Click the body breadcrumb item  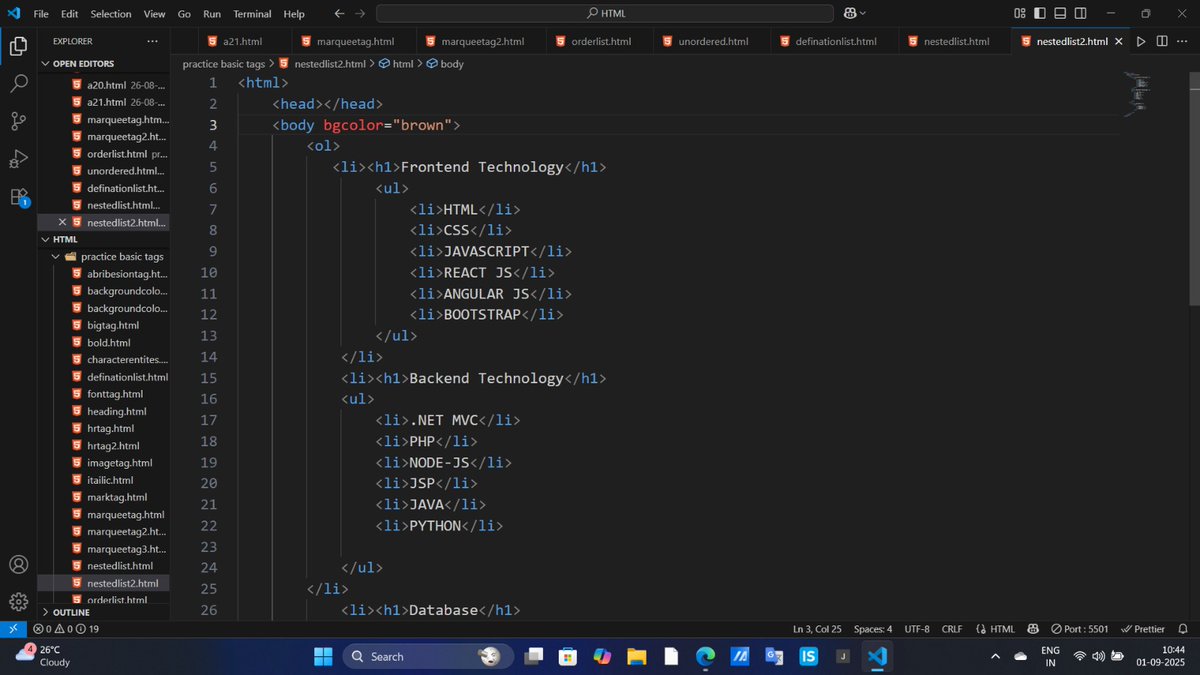(x=445, y=63)
